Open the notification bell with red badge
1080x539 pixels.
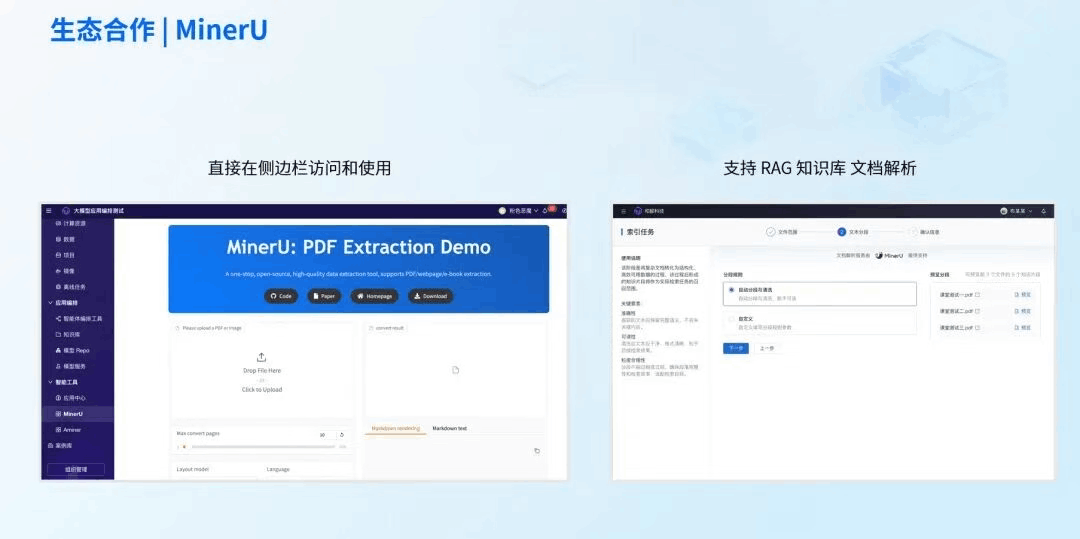tap(546, 211)
